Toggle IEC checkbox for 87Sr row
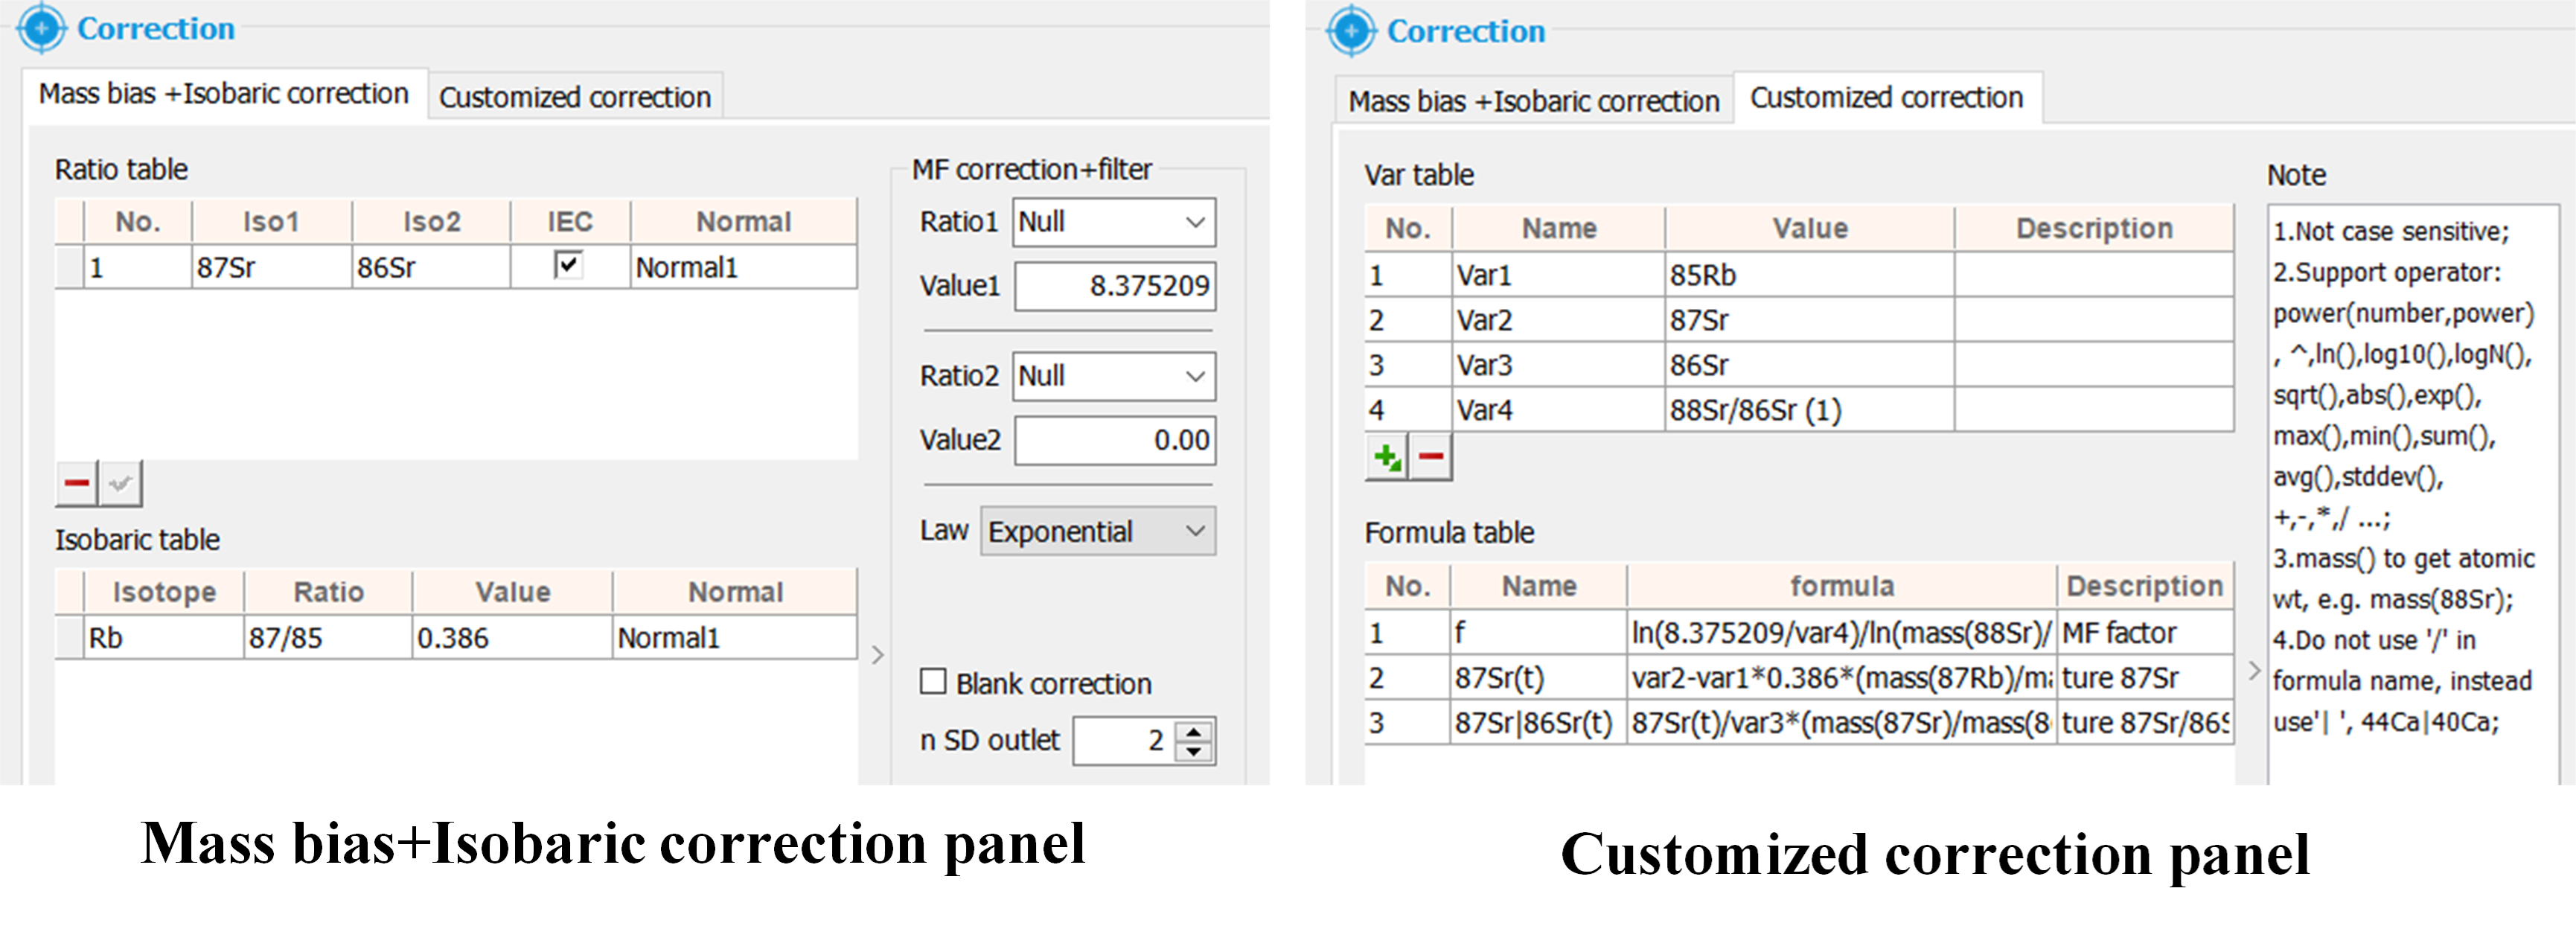This screenshot has width=2576, height=926. [568, 265]
